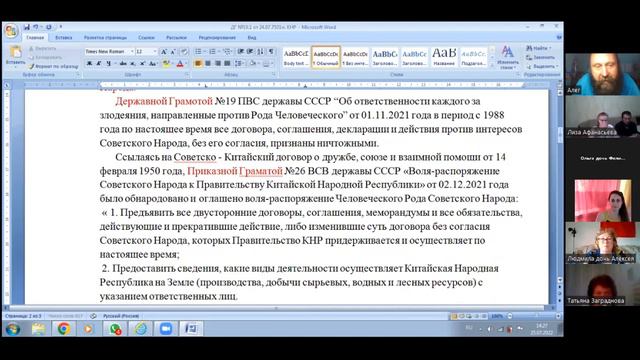The height and width of the screenshot is (360, 640).
Task: Apply strikethrough to the text
Action: pos(123,63)
